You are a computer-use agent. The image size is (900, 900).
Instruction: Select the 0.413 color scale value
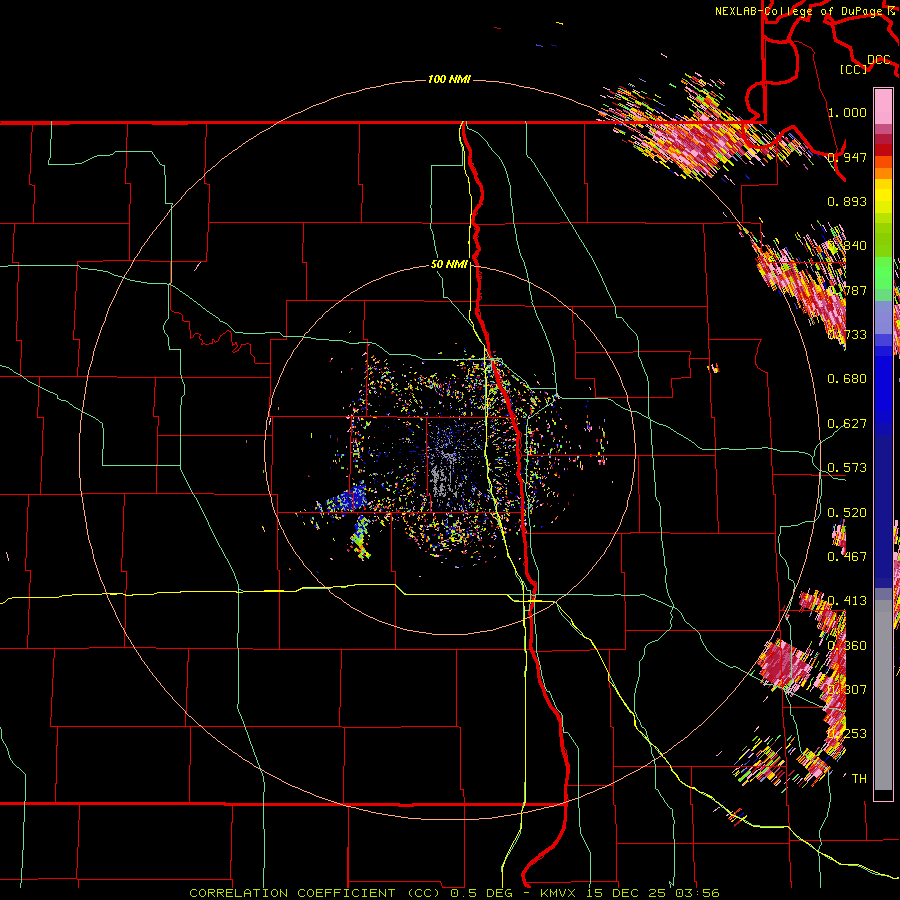[x=847, y=601]
